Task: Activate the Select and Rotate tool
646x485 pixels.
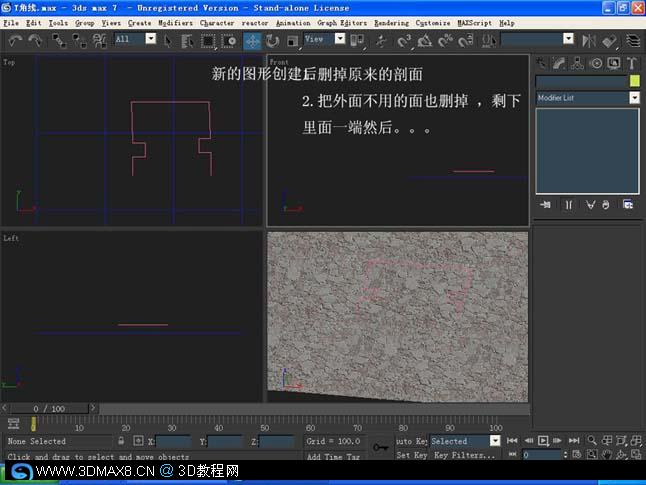Action: point(272,41)
